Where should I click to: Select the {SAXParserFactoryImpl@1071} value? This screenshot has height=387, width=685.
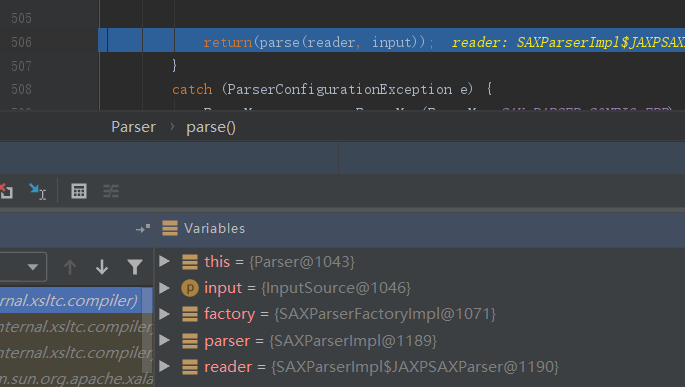pos(385,314)
